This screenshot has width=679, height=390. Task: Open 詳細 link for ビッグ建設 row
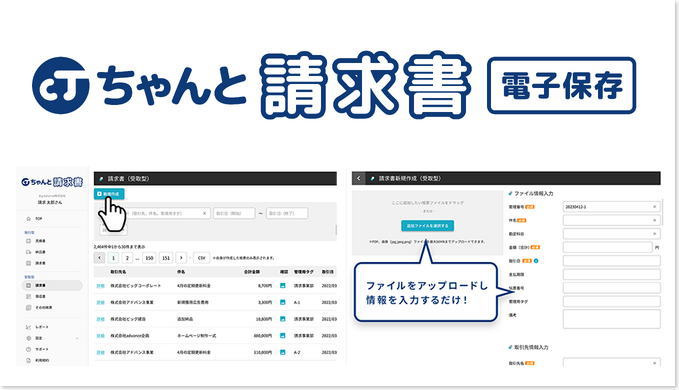(x=100, y=319)
